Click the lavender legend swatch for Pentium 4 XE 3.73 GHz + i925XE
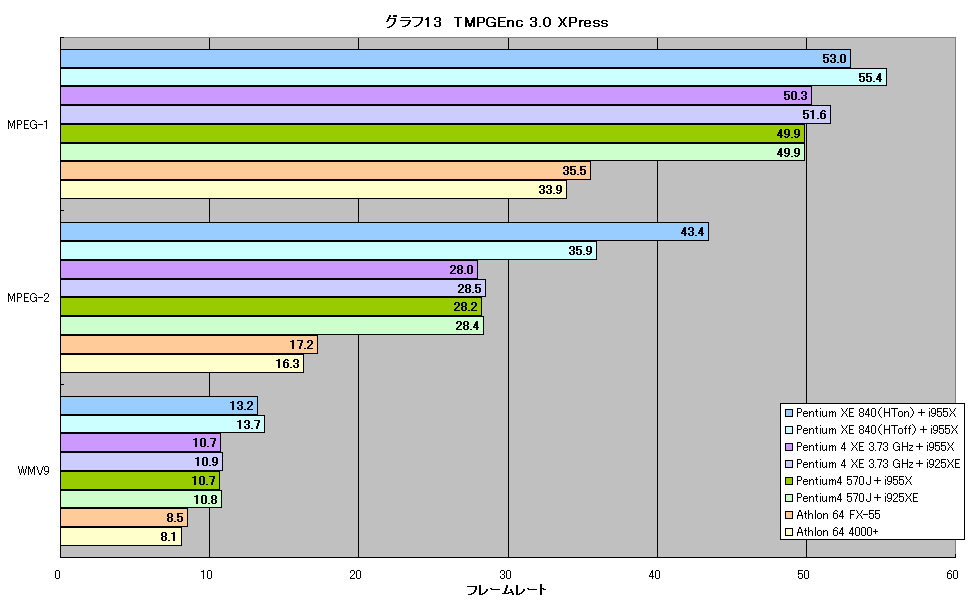This screenshot has width=970, height=604. click(789, 464)
